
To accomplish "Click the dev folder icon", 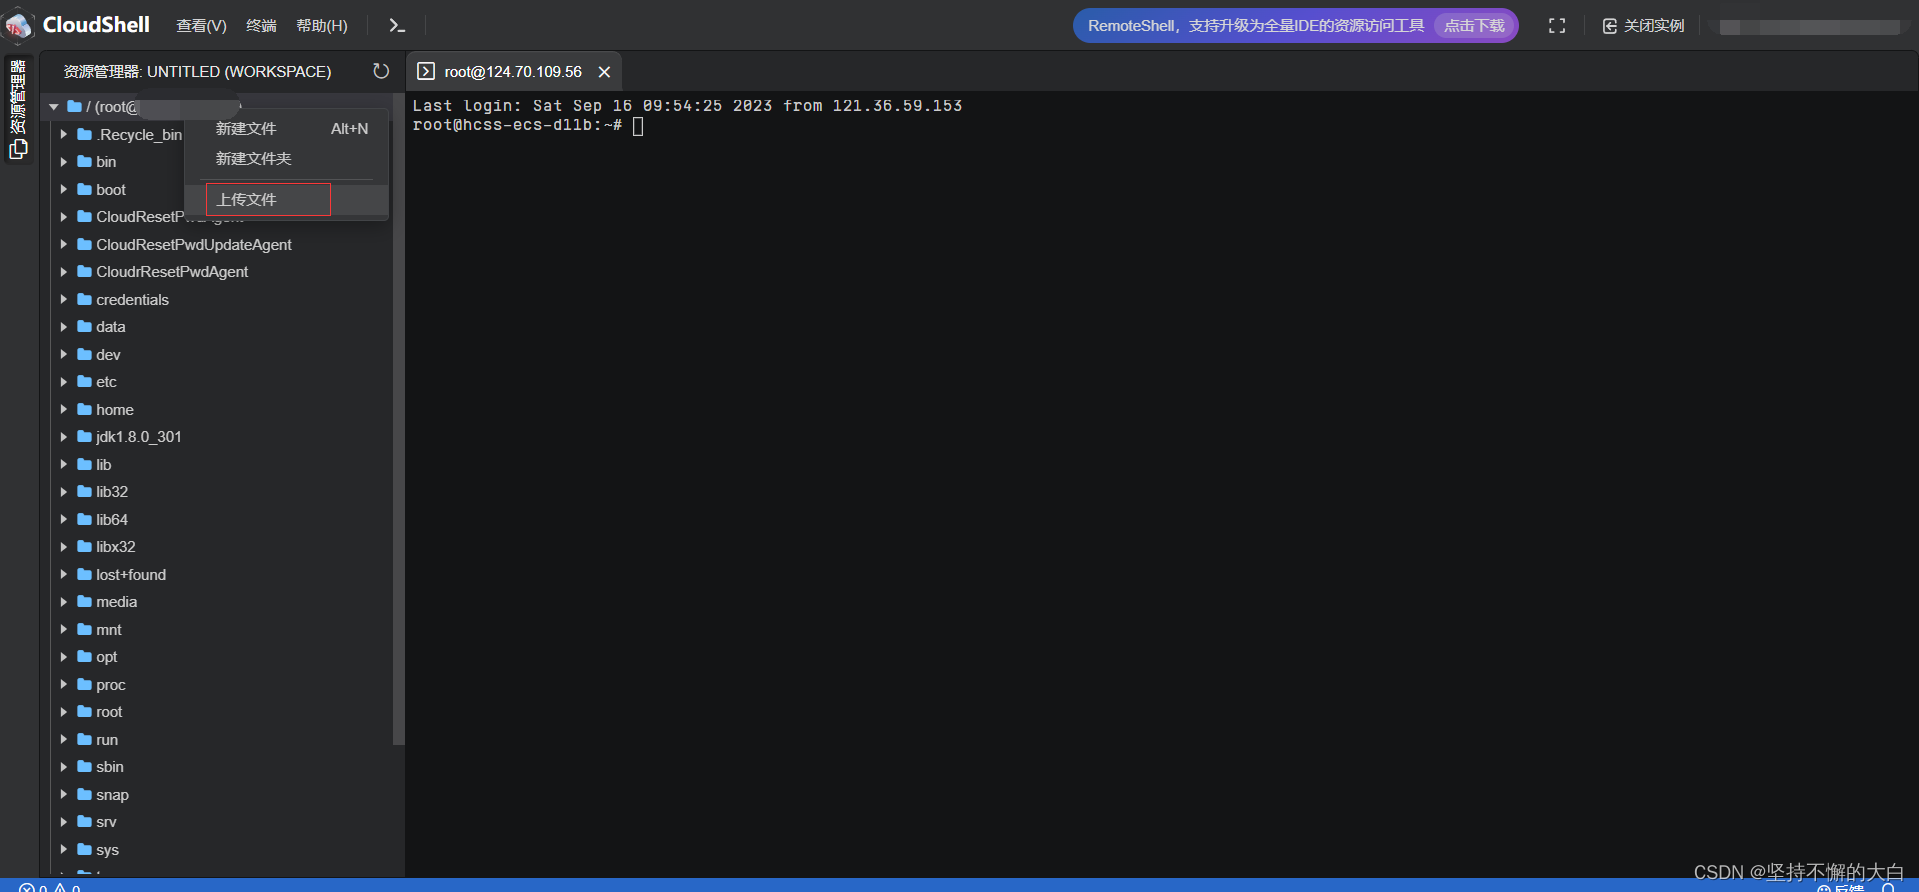I will (85, 354).
